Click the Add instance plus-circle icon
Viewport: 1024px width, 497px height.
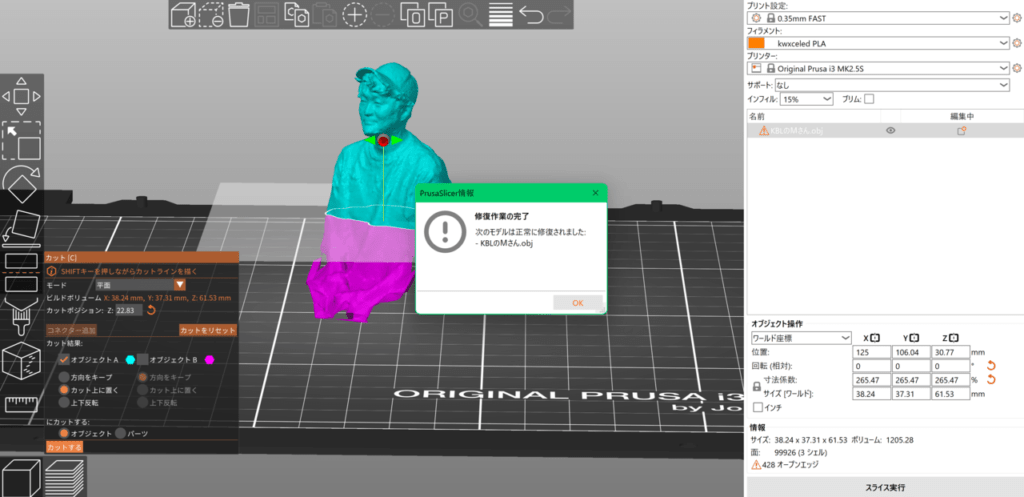(355, 14)
